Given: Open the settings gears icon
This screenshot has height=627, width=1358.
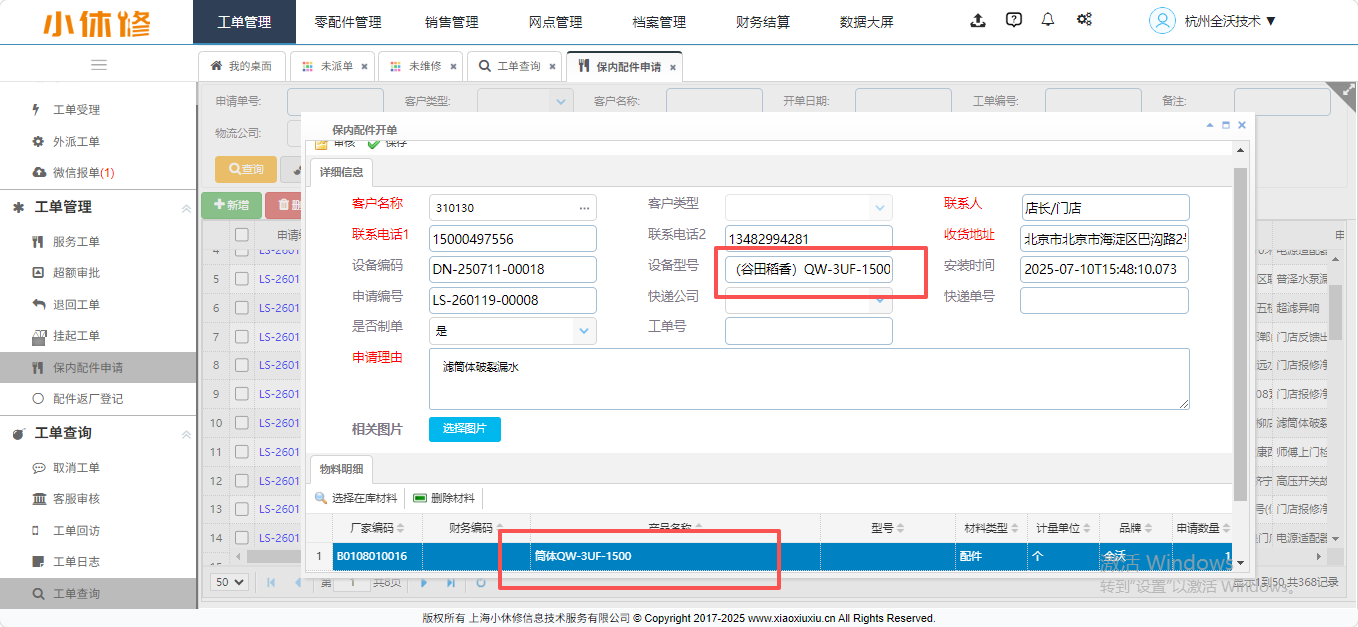Looking at the screenshot, I should coord(1084,20).
